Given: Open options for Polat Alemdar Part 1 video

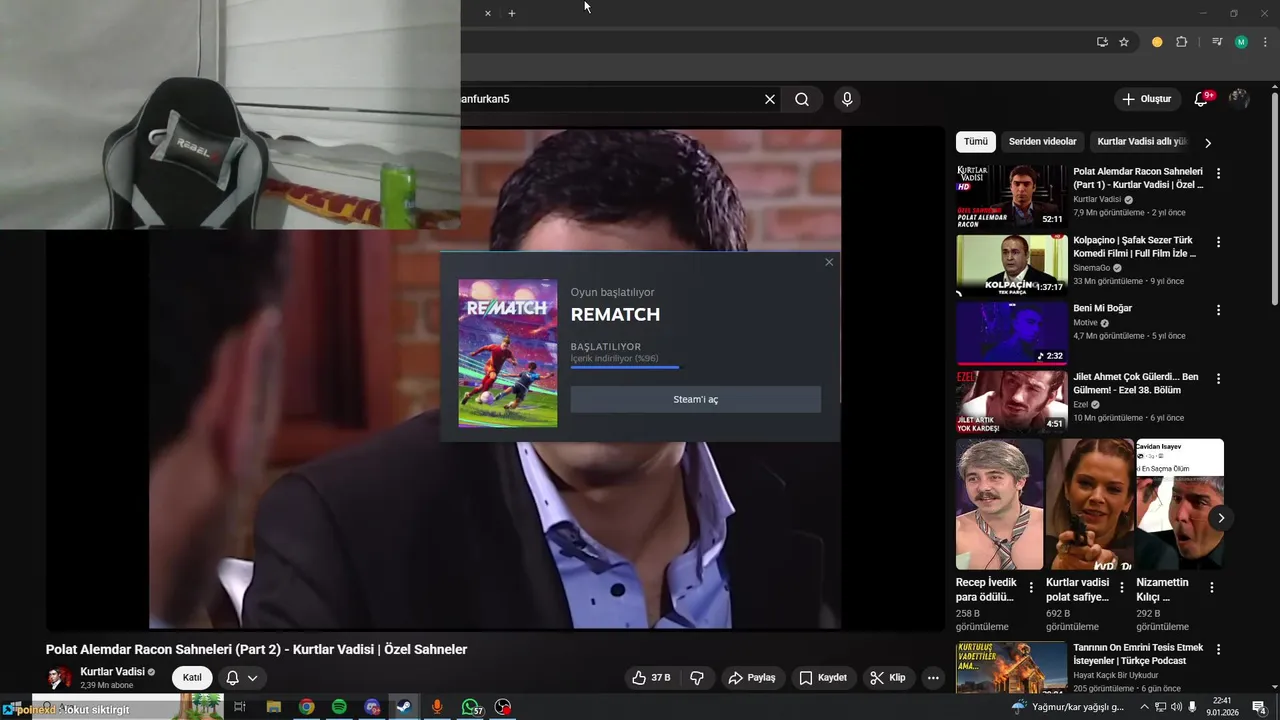Looking at the screenshot, I should (x=1218, y=173).
